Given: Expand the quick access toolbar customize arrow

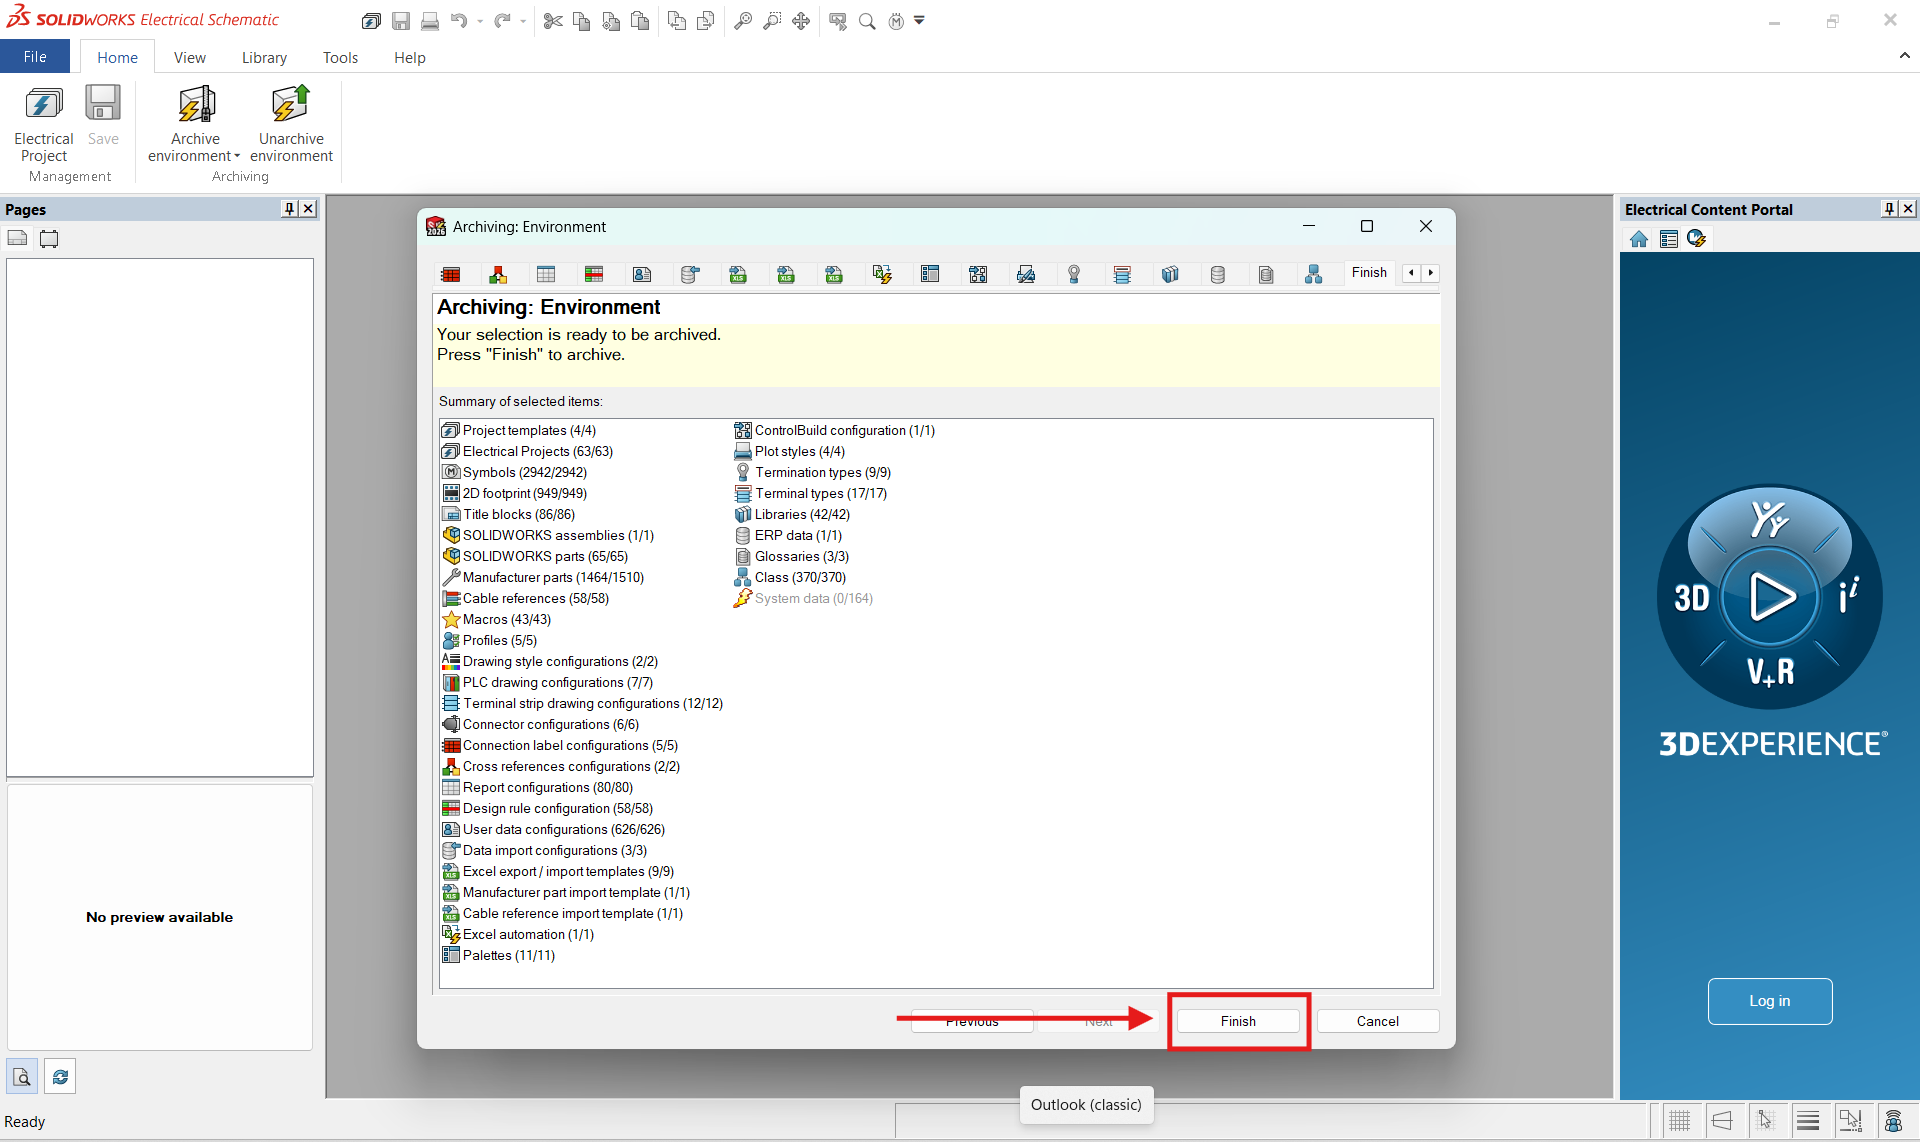Looking at the screenshot, I should [919, 21].
